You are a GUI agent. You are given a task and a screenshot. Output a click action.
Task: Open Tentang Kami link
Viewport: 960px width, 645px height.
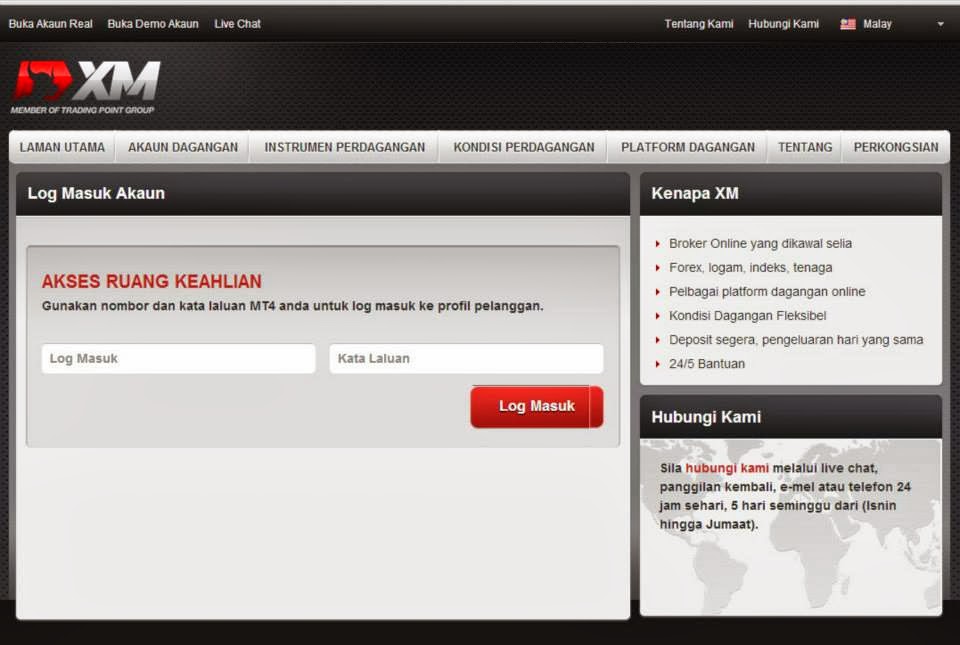click(x=699, y=24)
